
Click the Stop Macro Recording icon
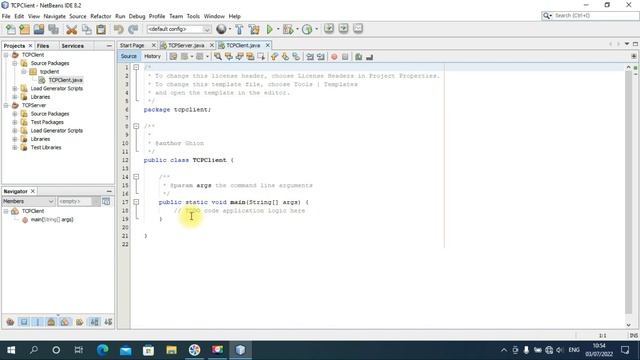(345, 57)
